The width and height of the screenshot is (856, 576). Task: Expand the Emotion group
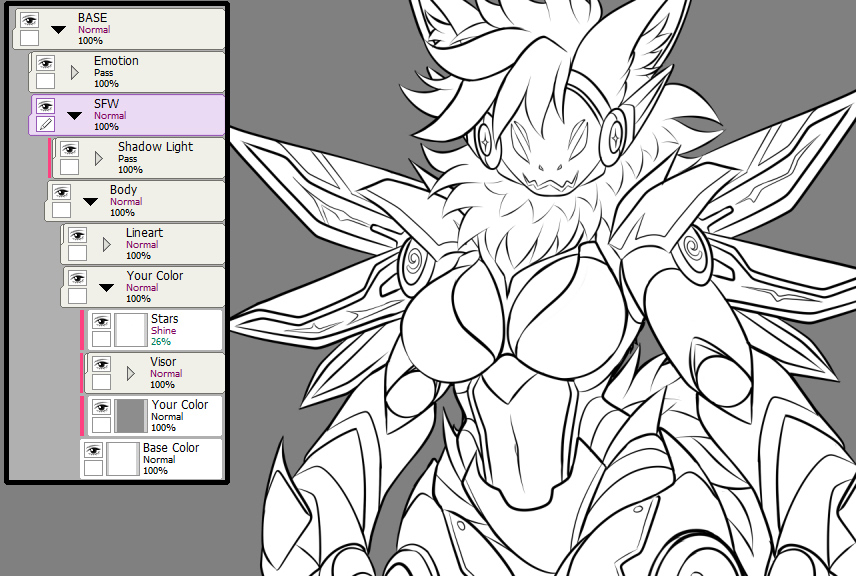(75, 72)
